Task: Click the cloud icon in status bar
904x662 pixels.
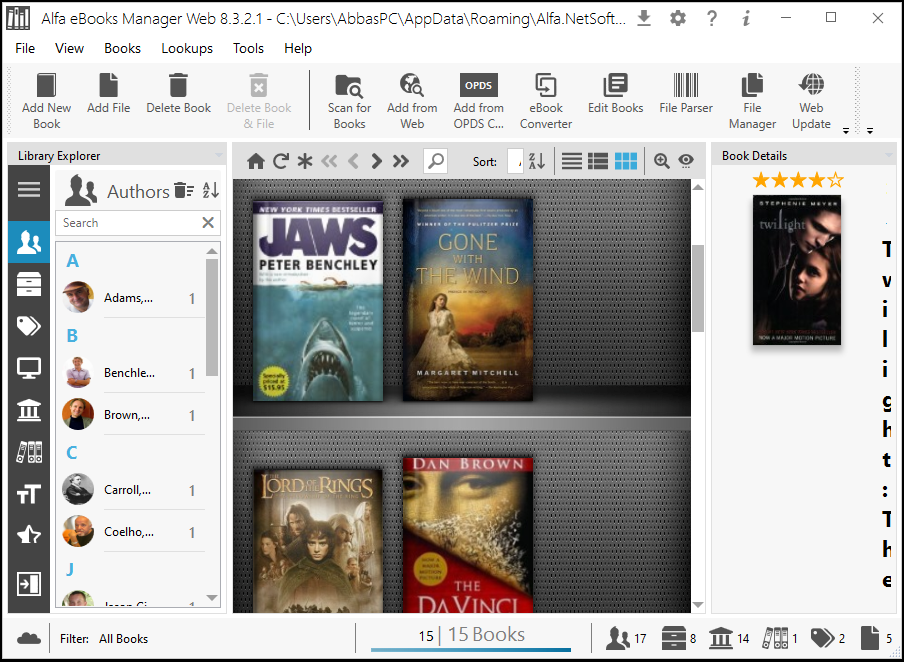Action: [29, 638]
